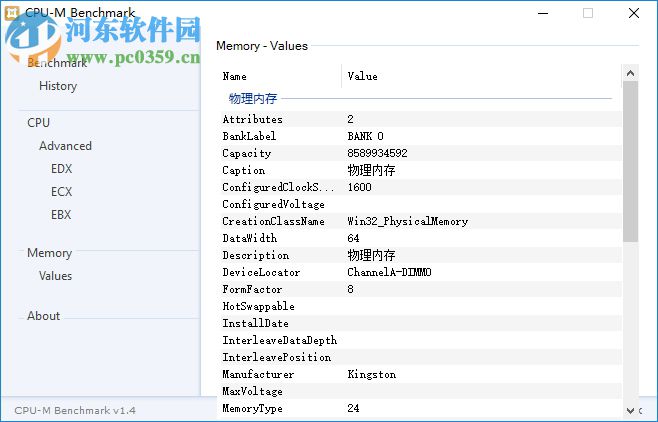Open the Advanced CPU page

click(65, 146)
